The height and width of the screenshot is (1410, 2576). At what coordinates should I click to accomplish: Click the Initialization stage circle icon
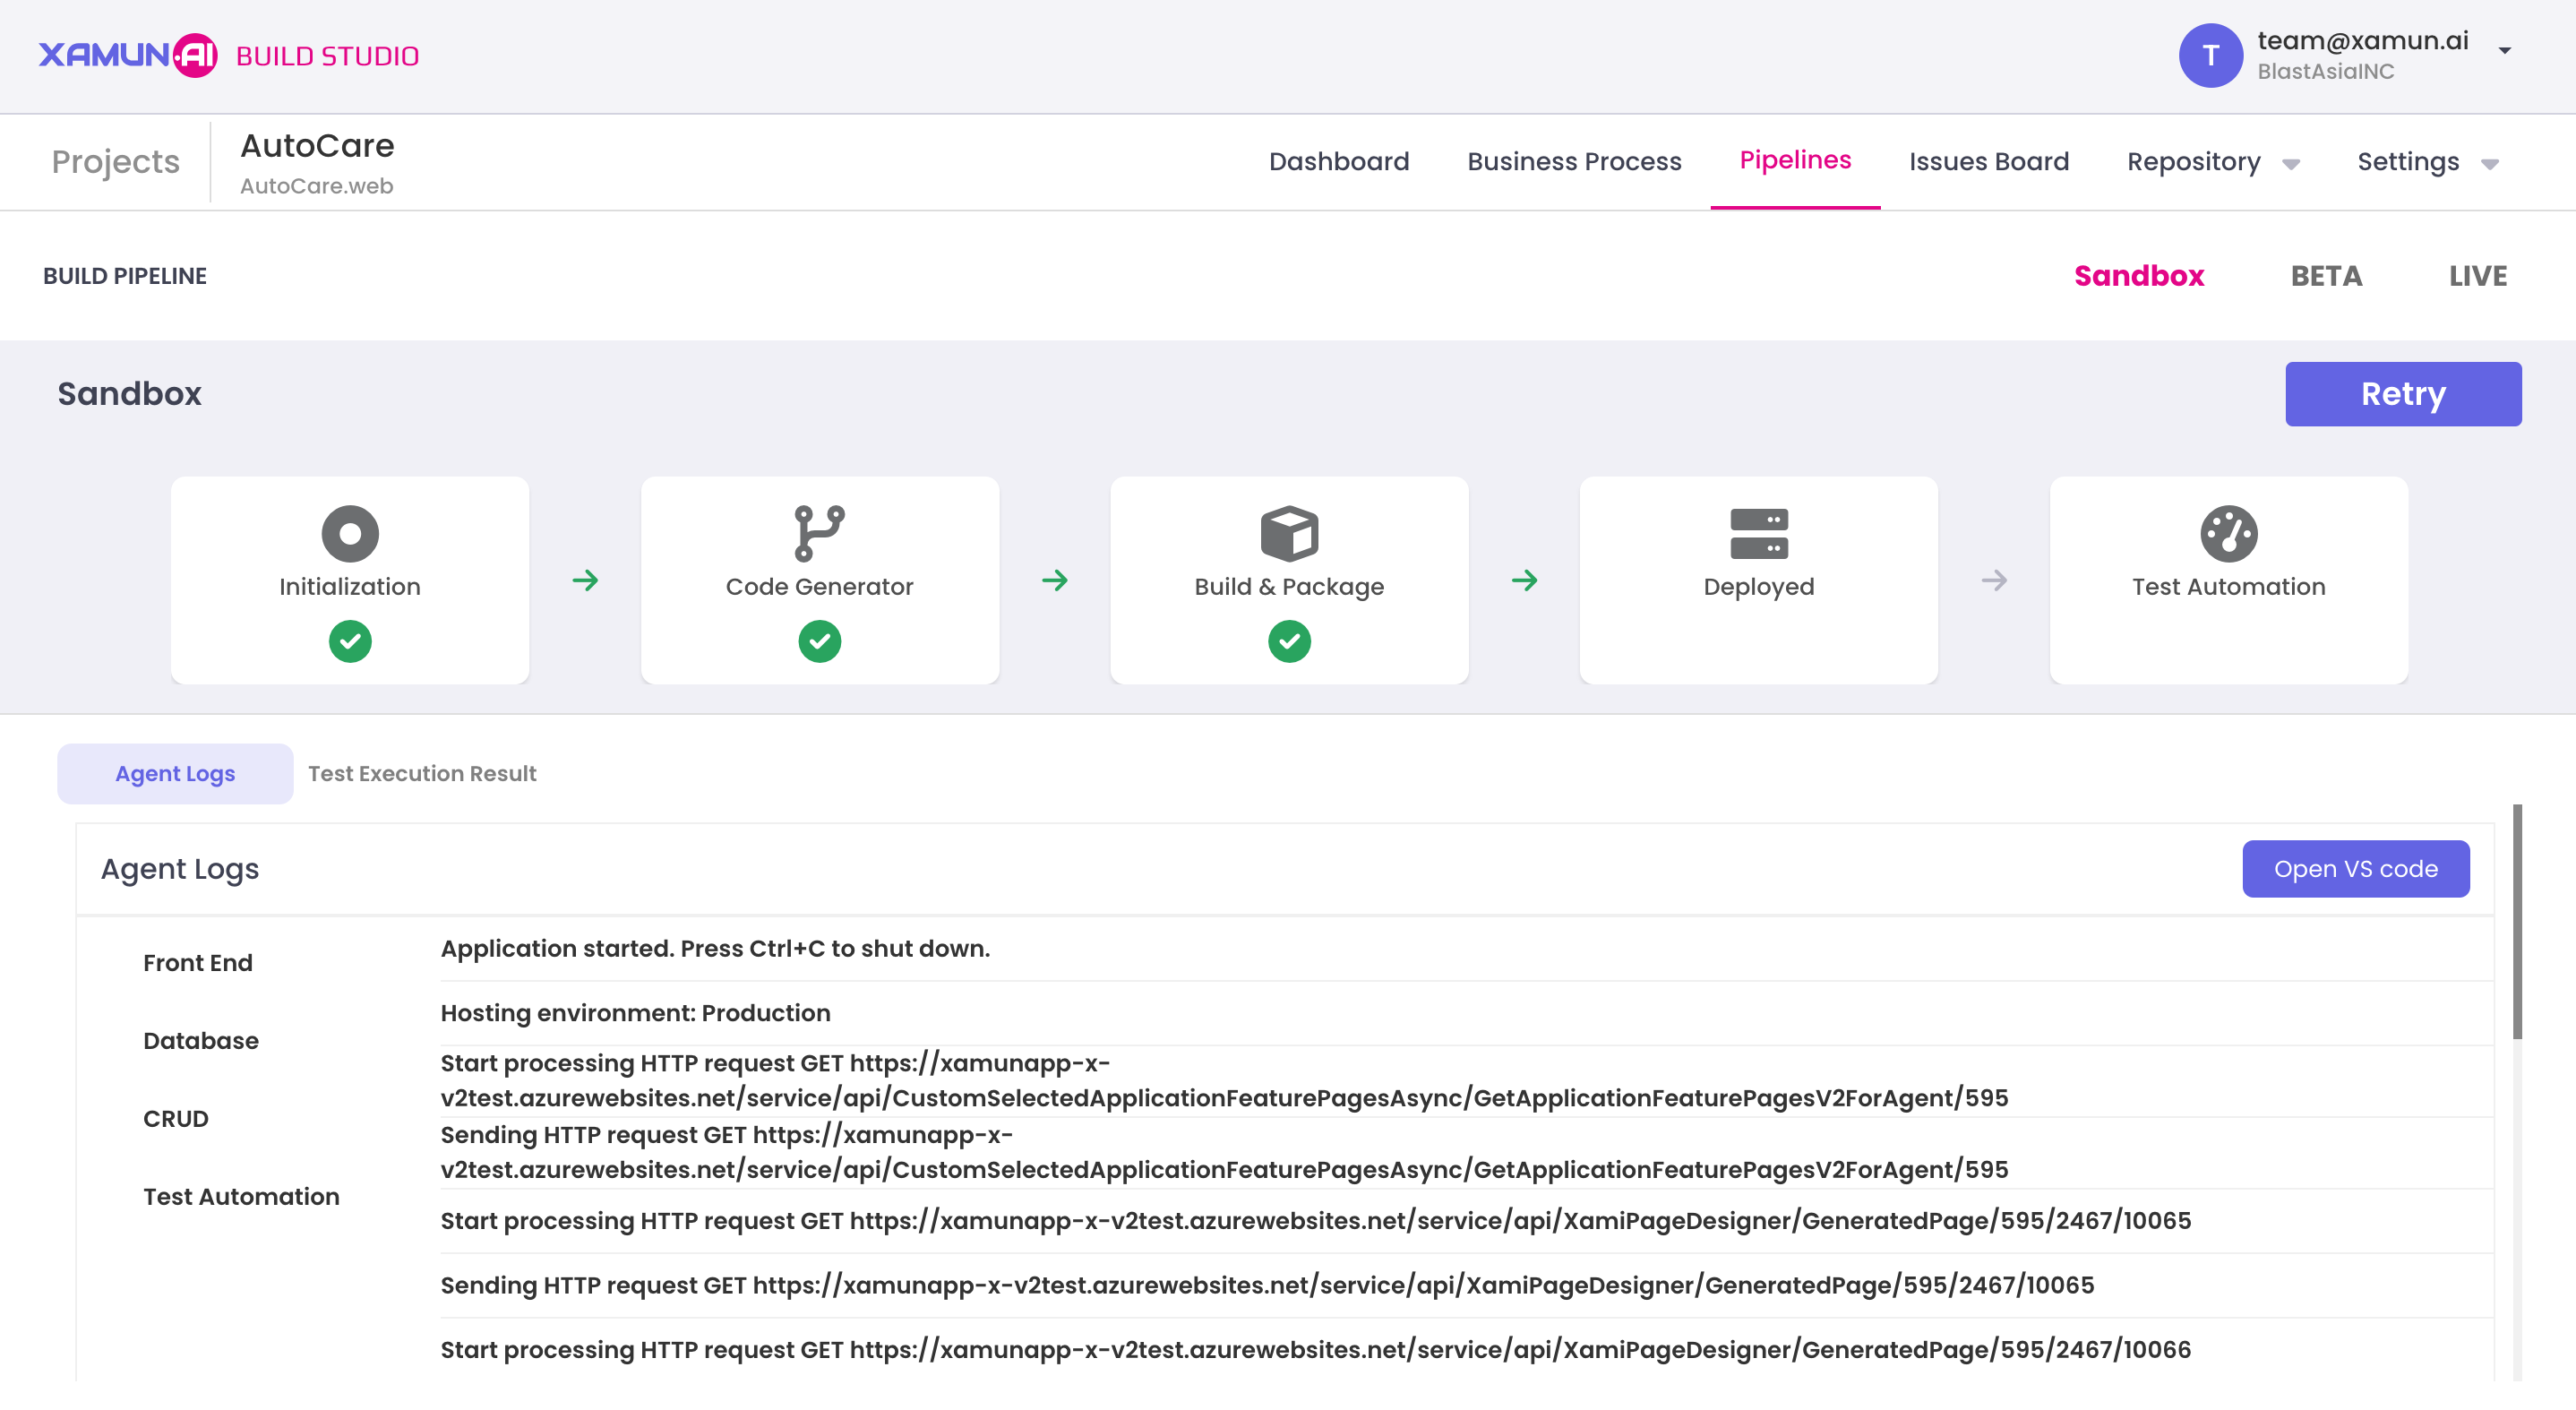350,533
